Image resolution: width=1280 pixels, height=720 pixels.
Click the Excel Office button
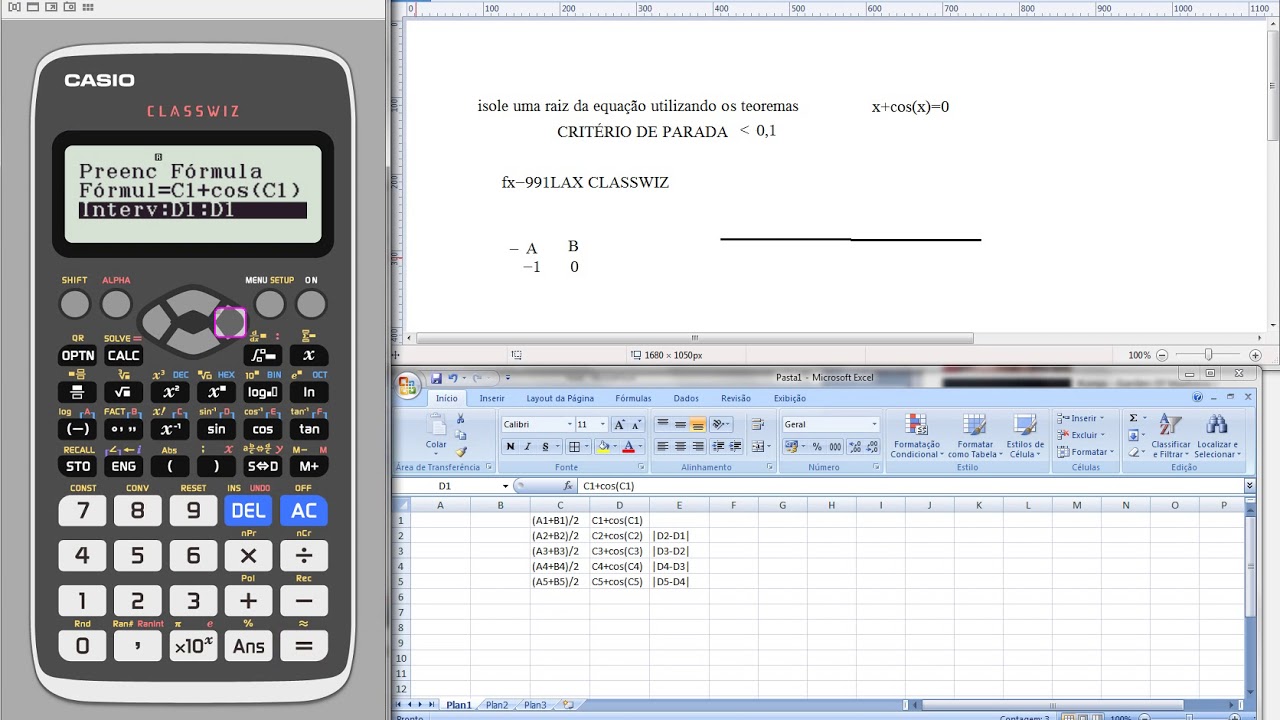[408, 386]
